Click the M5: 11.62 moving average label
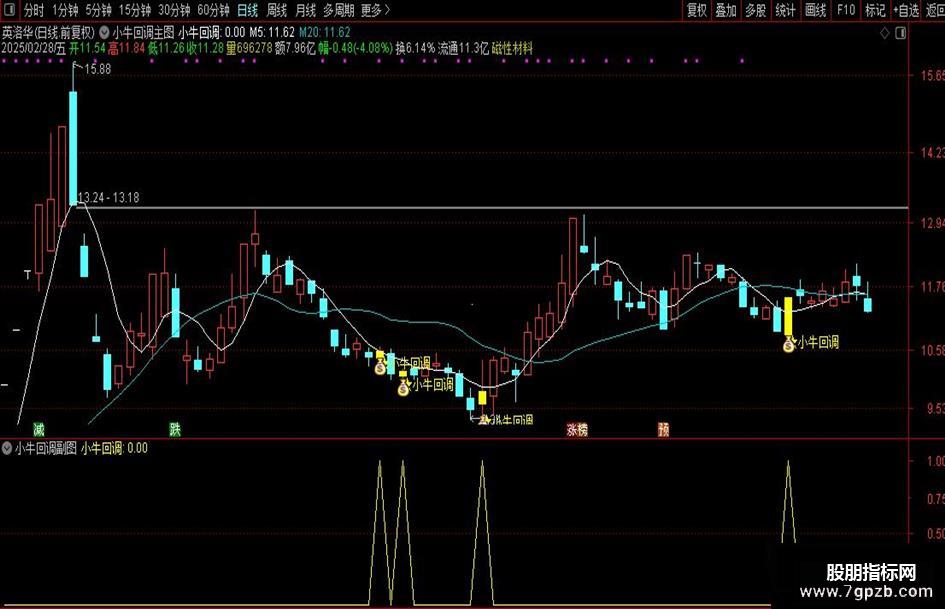 272,33
